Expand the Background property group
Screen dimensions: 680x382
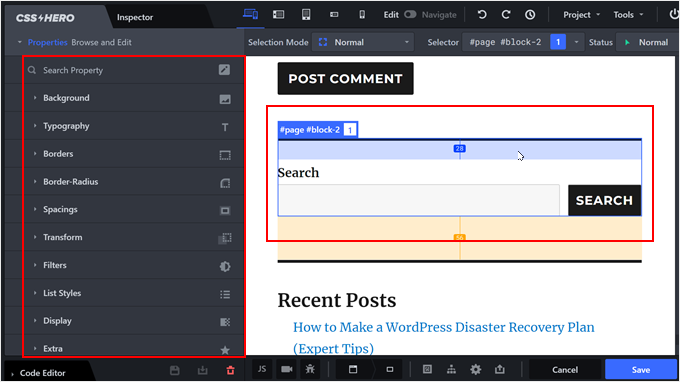[x=66, y=98]
